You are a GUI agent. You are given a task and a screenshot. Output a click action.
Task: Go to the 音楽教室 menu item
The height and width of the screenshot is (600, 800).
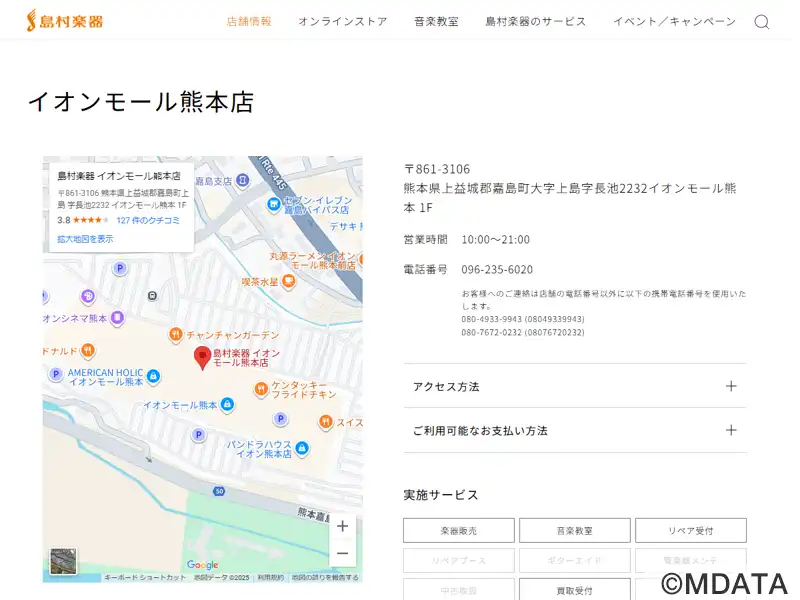436,21
